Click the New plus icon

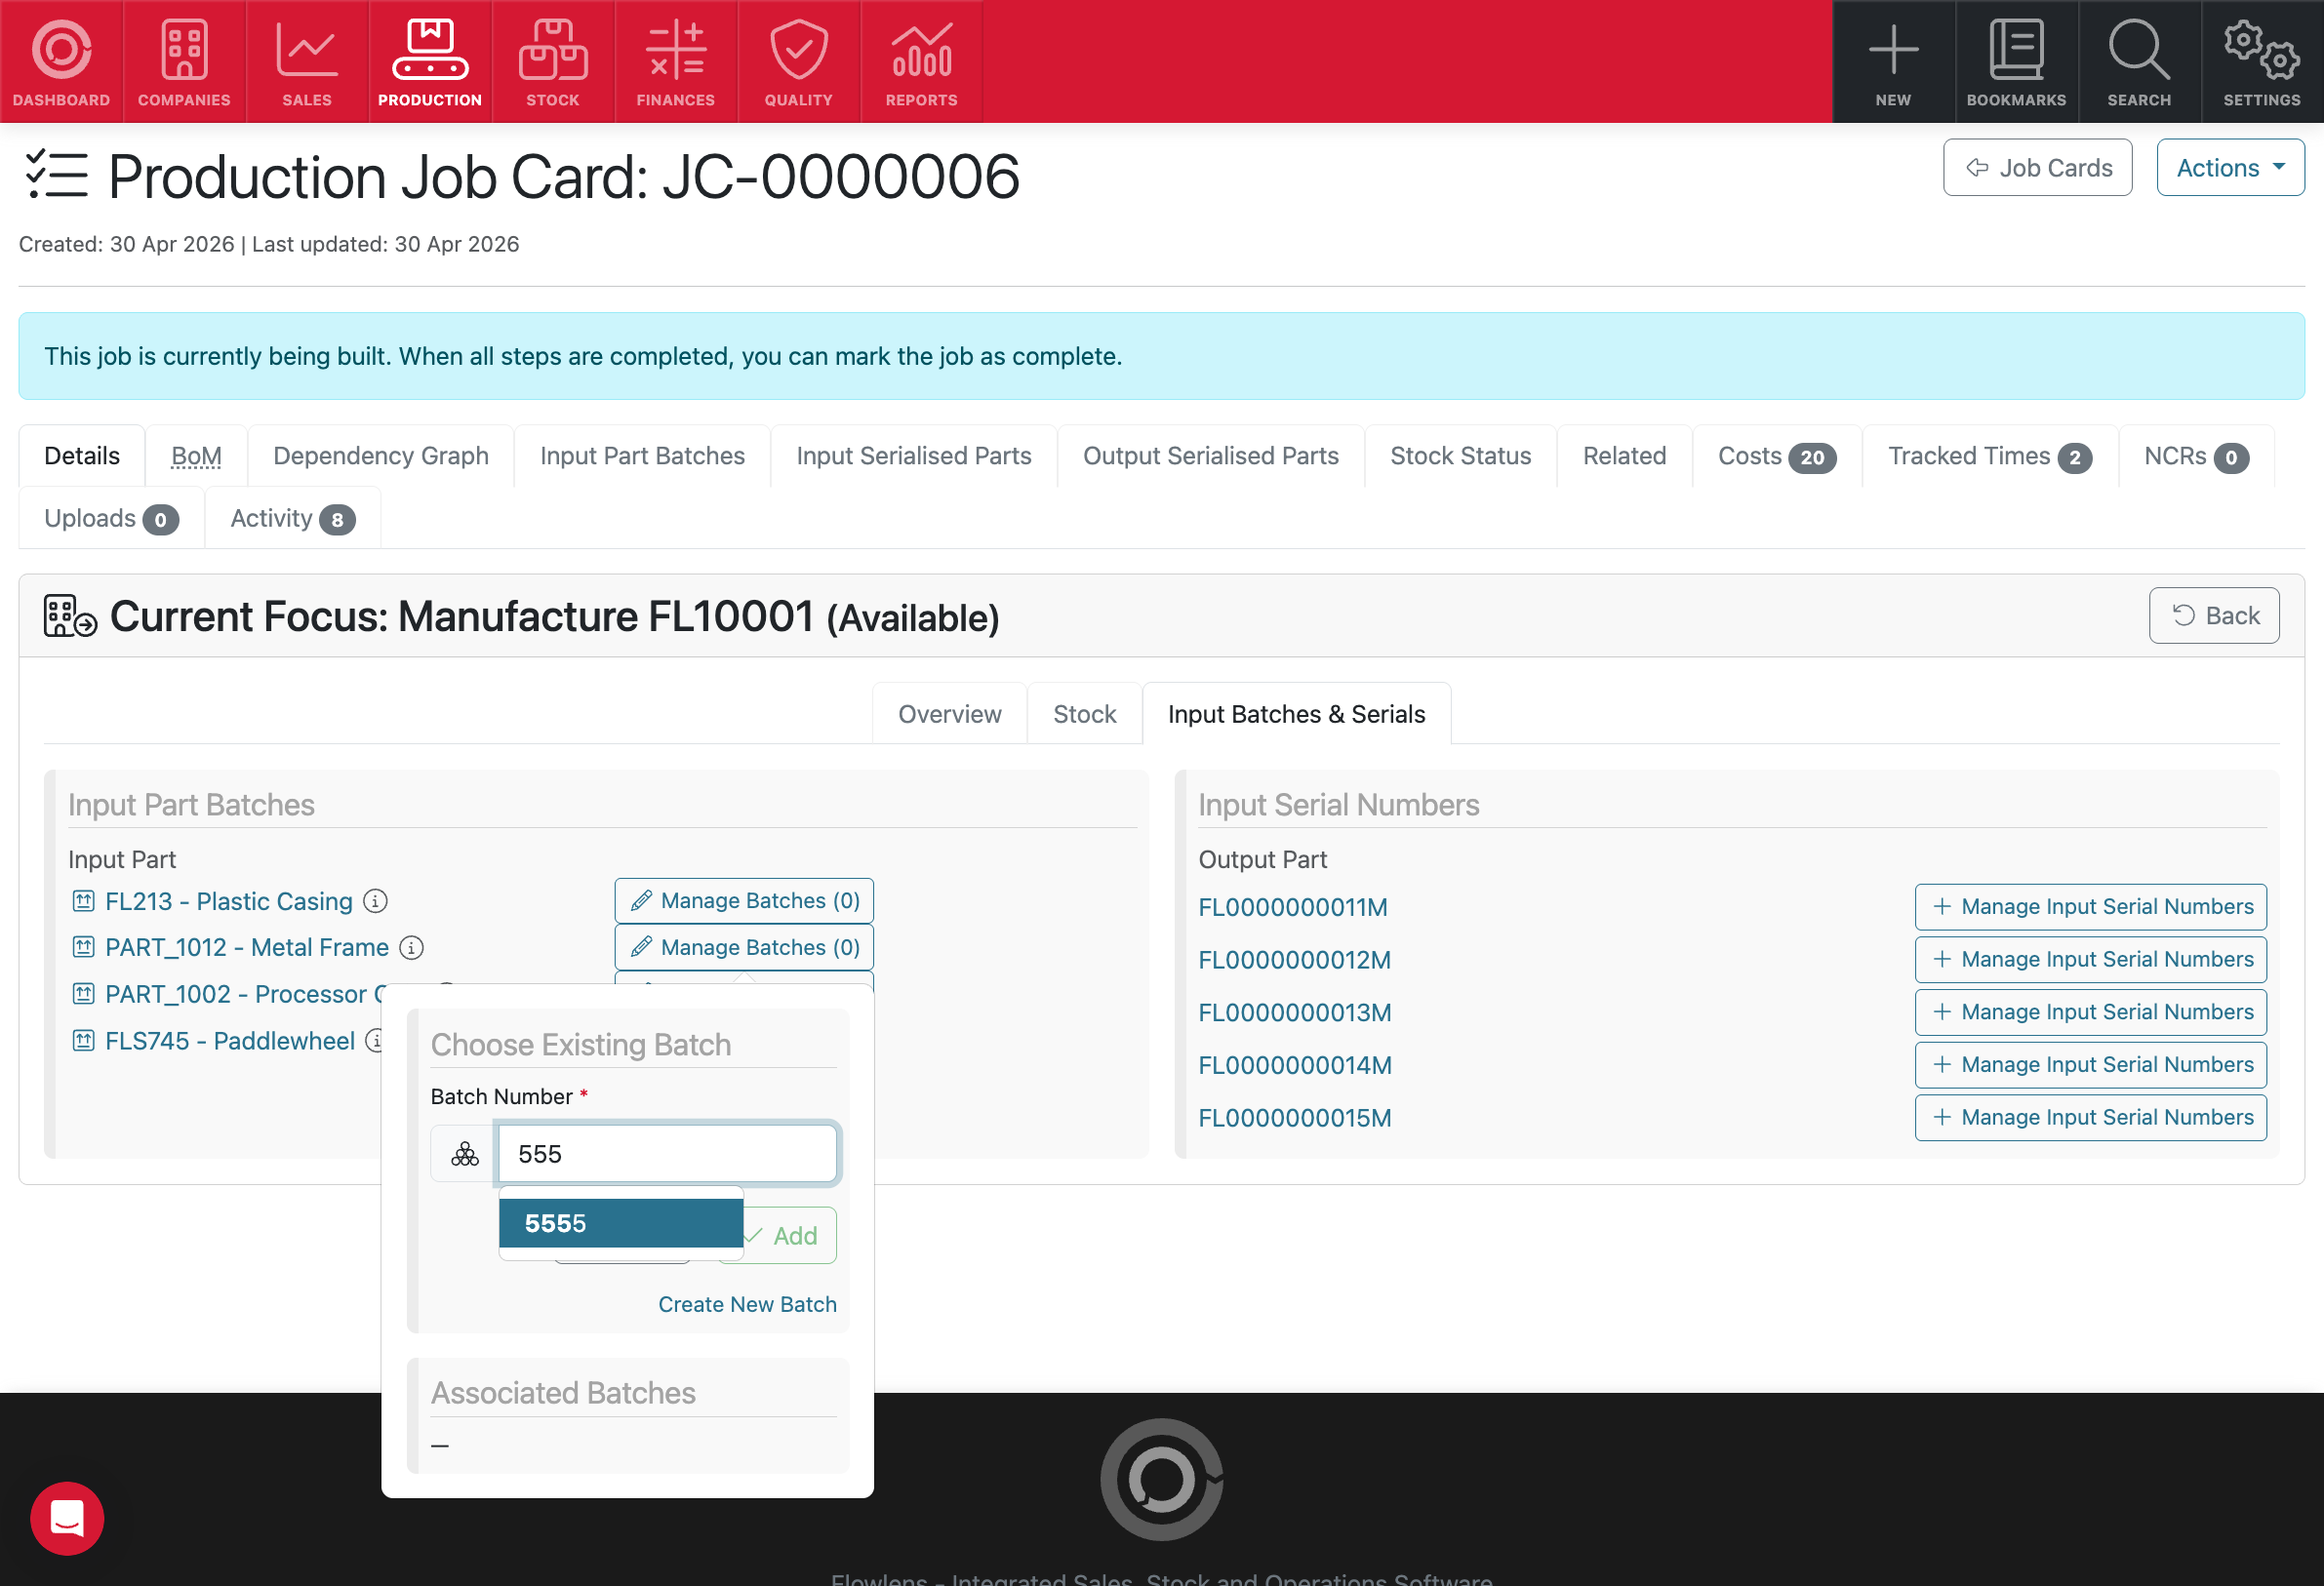point(1894,61)
